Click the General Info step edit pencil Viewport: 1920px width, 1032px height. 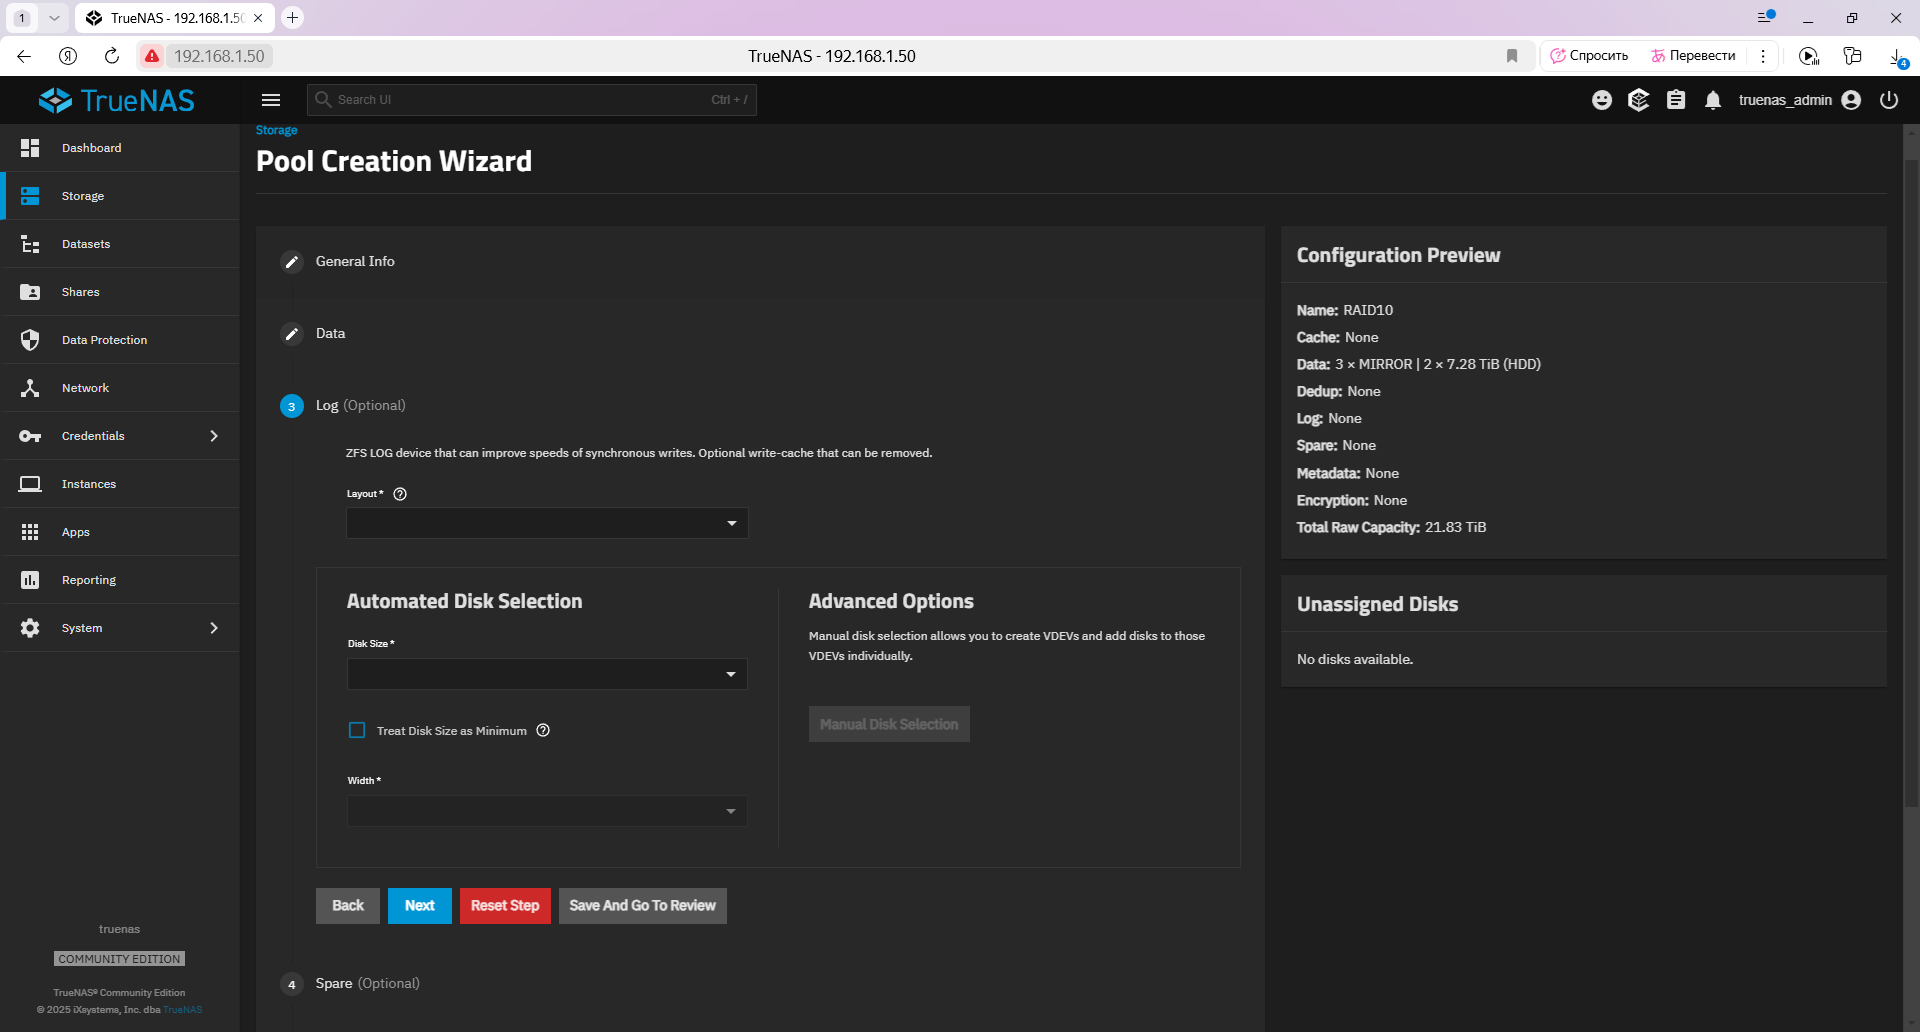[292, 262]
